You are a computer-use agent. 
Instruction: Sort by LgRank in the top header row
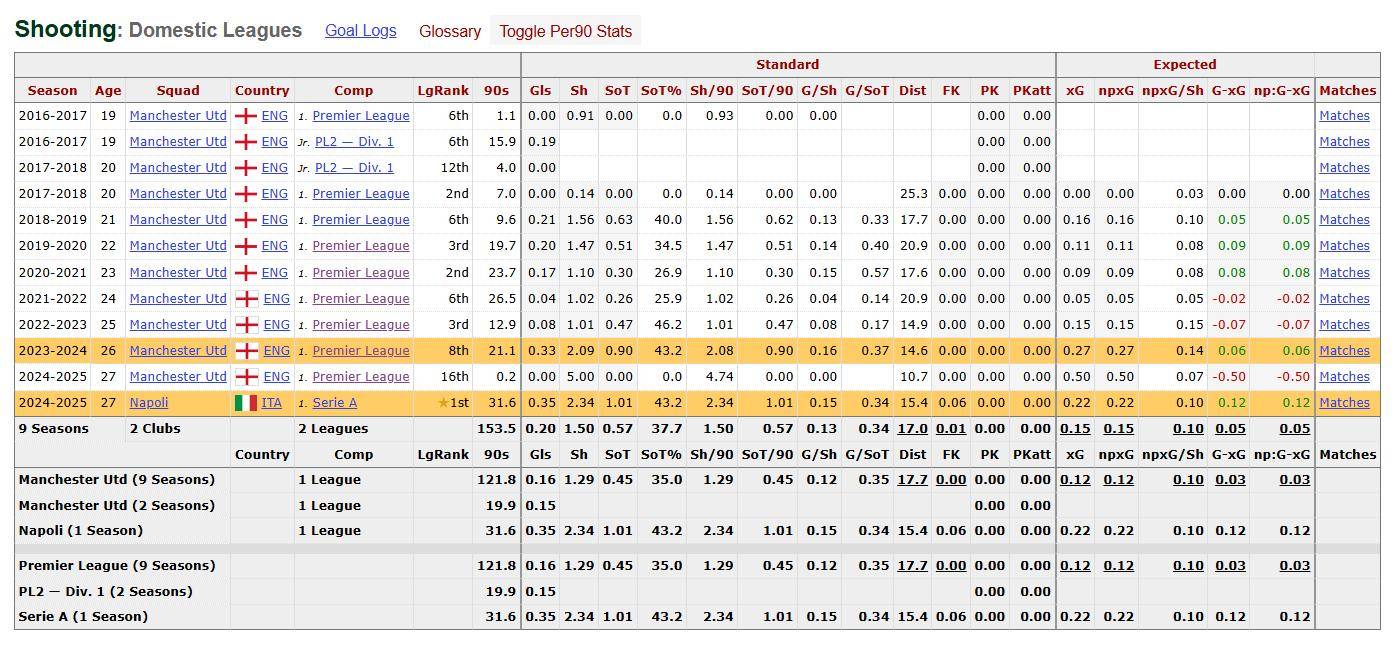pos(443,90)
